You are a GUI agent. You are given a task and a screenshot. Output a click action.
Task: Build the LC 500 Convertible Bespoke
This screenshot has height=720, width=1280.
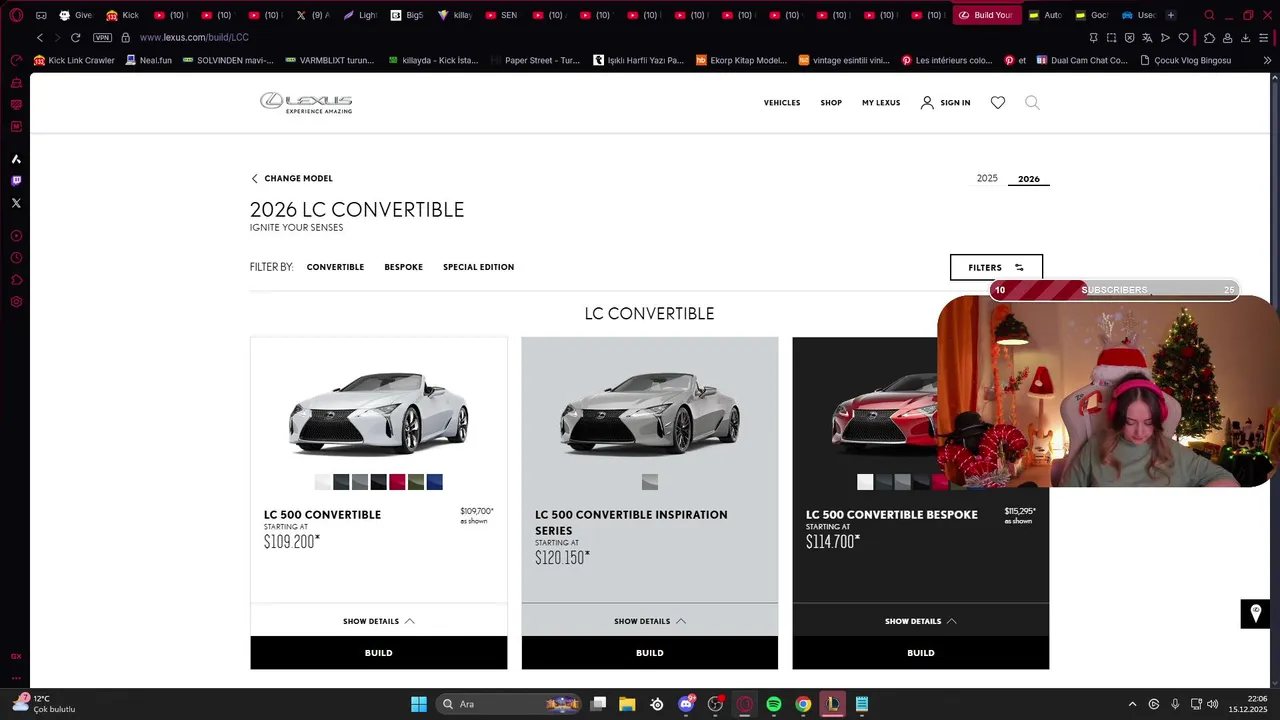921,653
